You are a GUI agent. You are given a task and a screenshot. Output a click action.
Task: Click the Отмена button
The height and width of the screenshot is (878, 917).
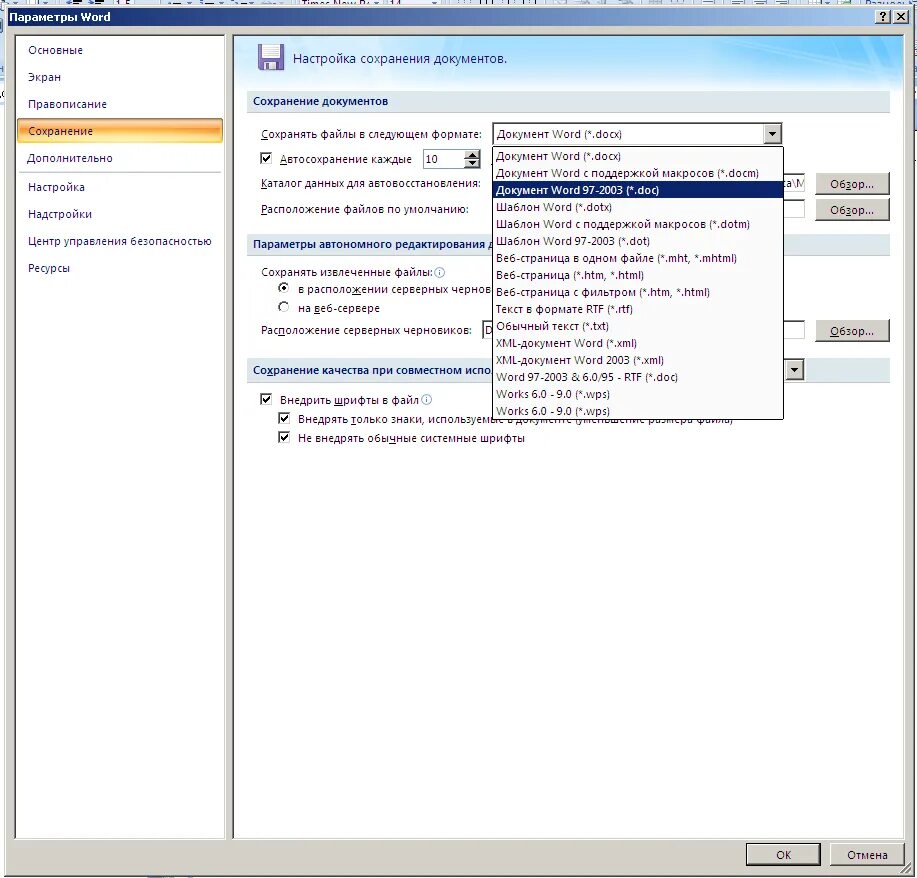pyautogui.click(x=867, y=855)
